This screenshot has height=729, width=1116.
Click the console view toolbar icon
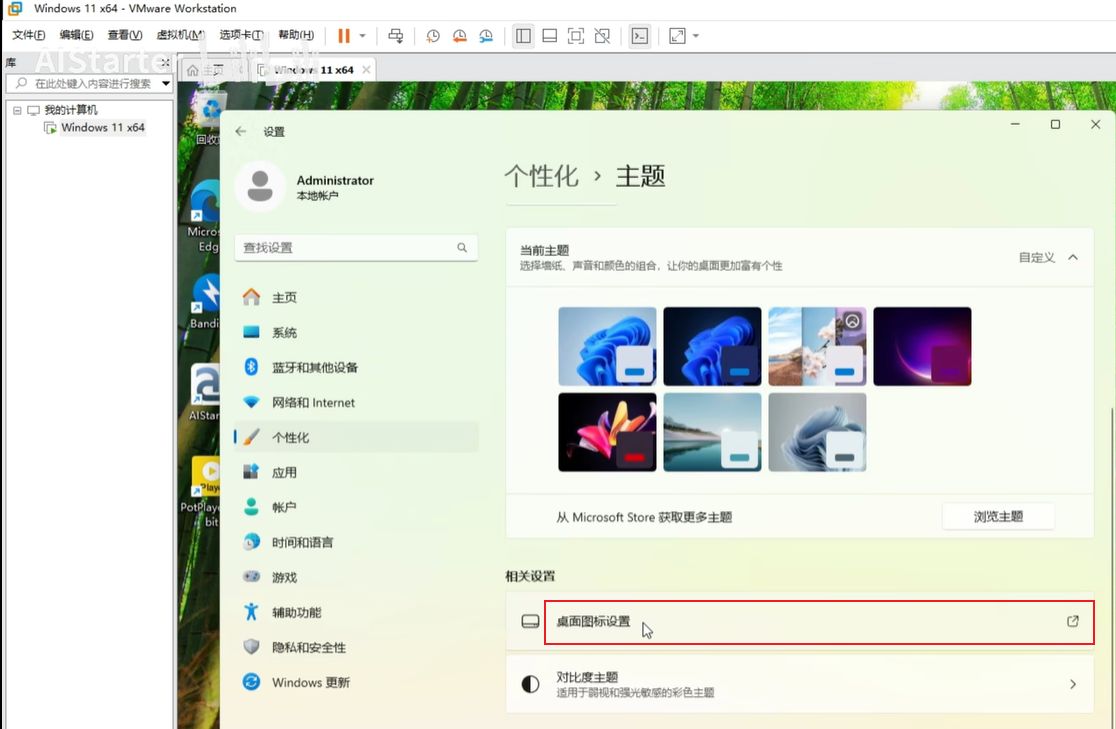(640, 36)
